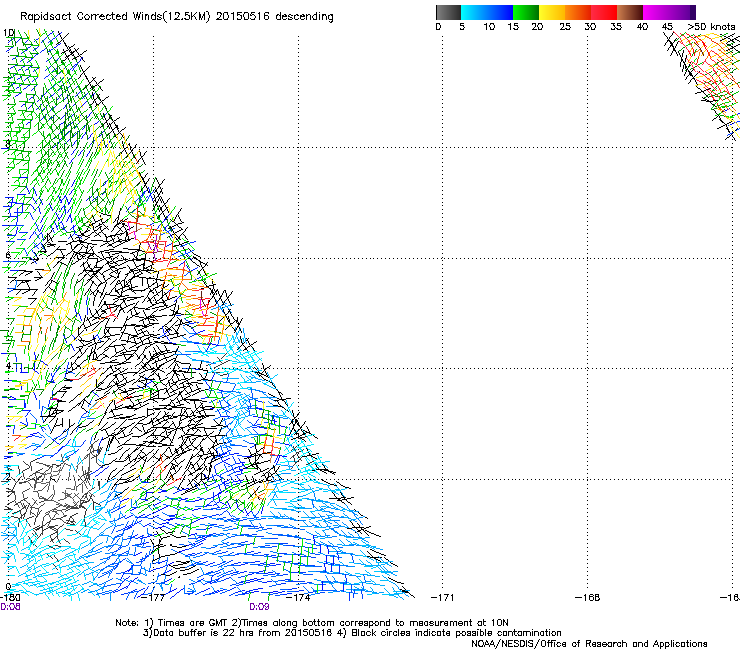Image resolution: width=740 pixels, height=650 pixels.
Task: Click the brown 35-40 knots legend swatch
Action: 630,12
